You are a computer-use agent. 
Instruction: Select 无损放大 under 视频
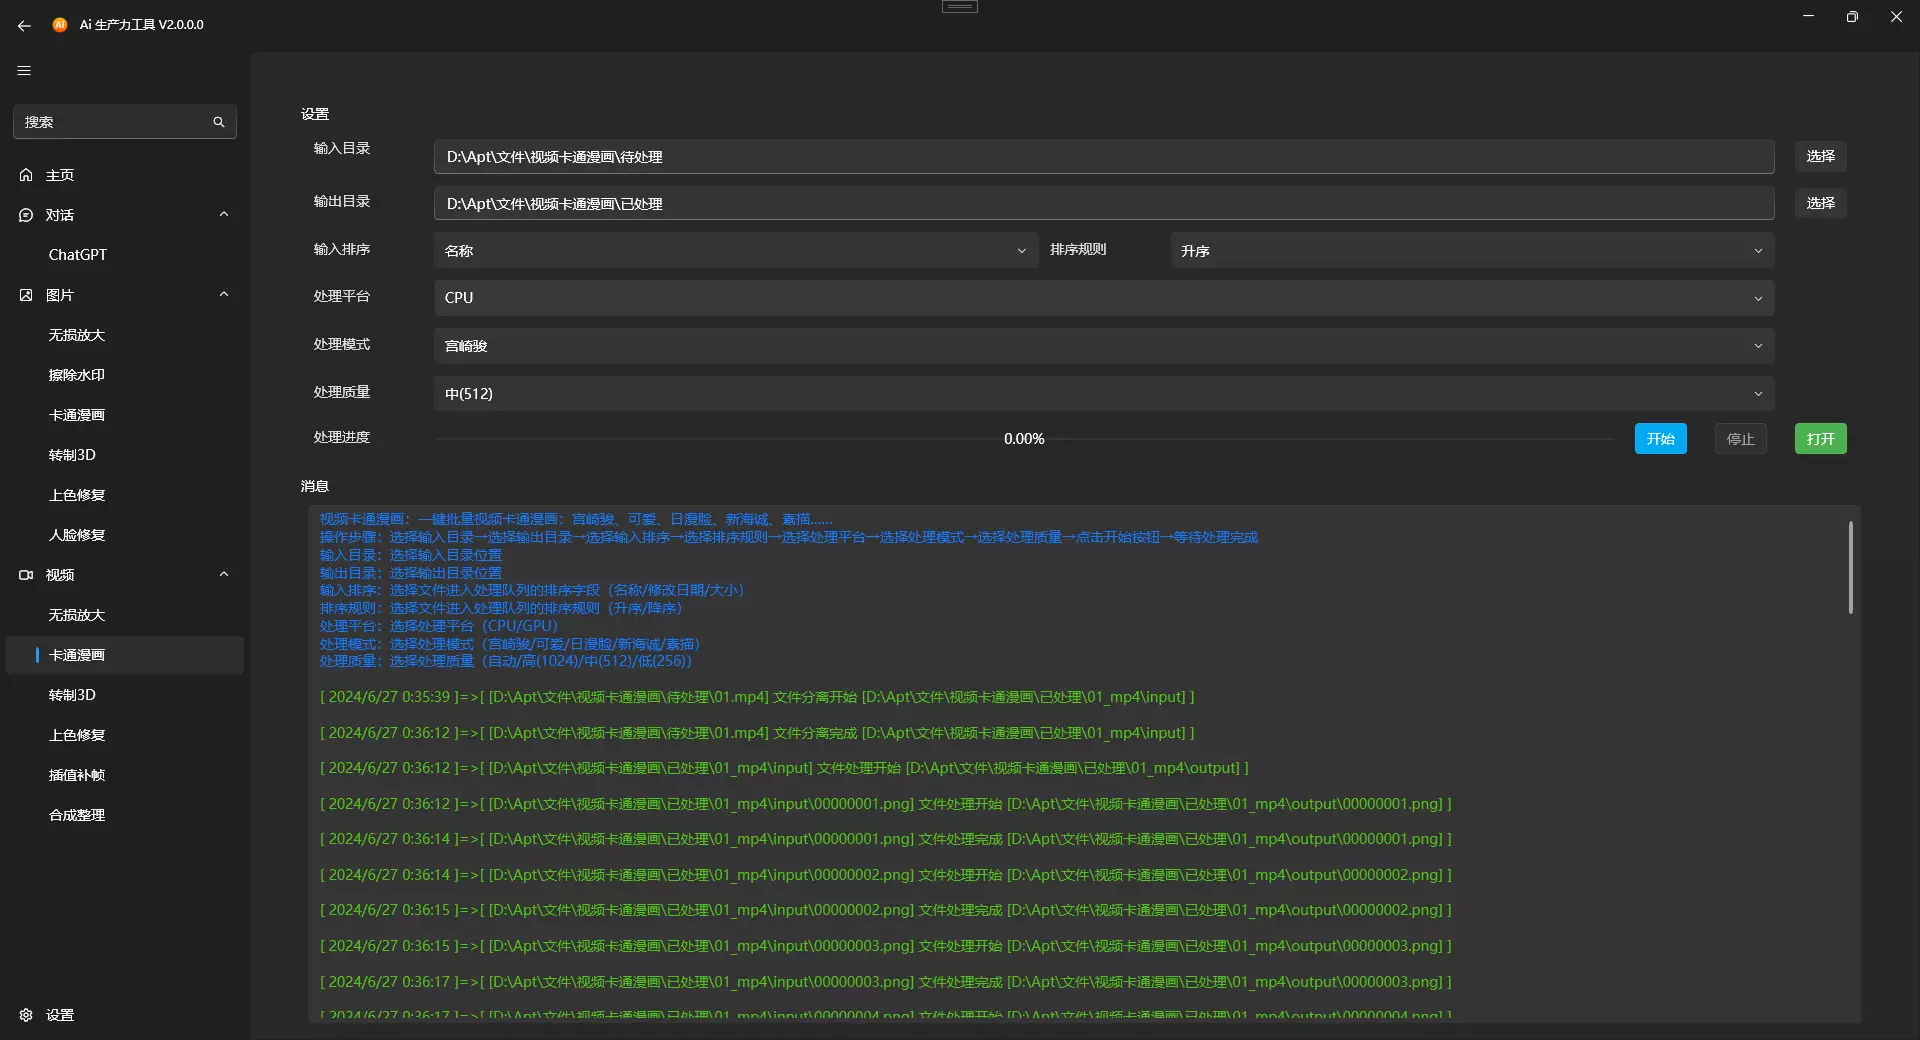point(125,615)
